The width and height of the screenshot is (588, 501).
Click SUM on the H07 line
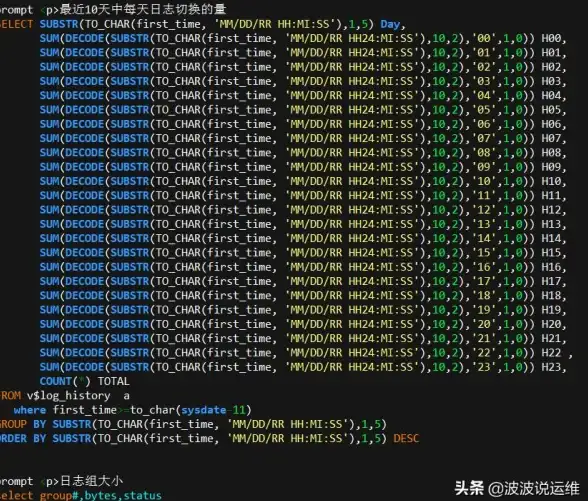(x=50, y=138)
